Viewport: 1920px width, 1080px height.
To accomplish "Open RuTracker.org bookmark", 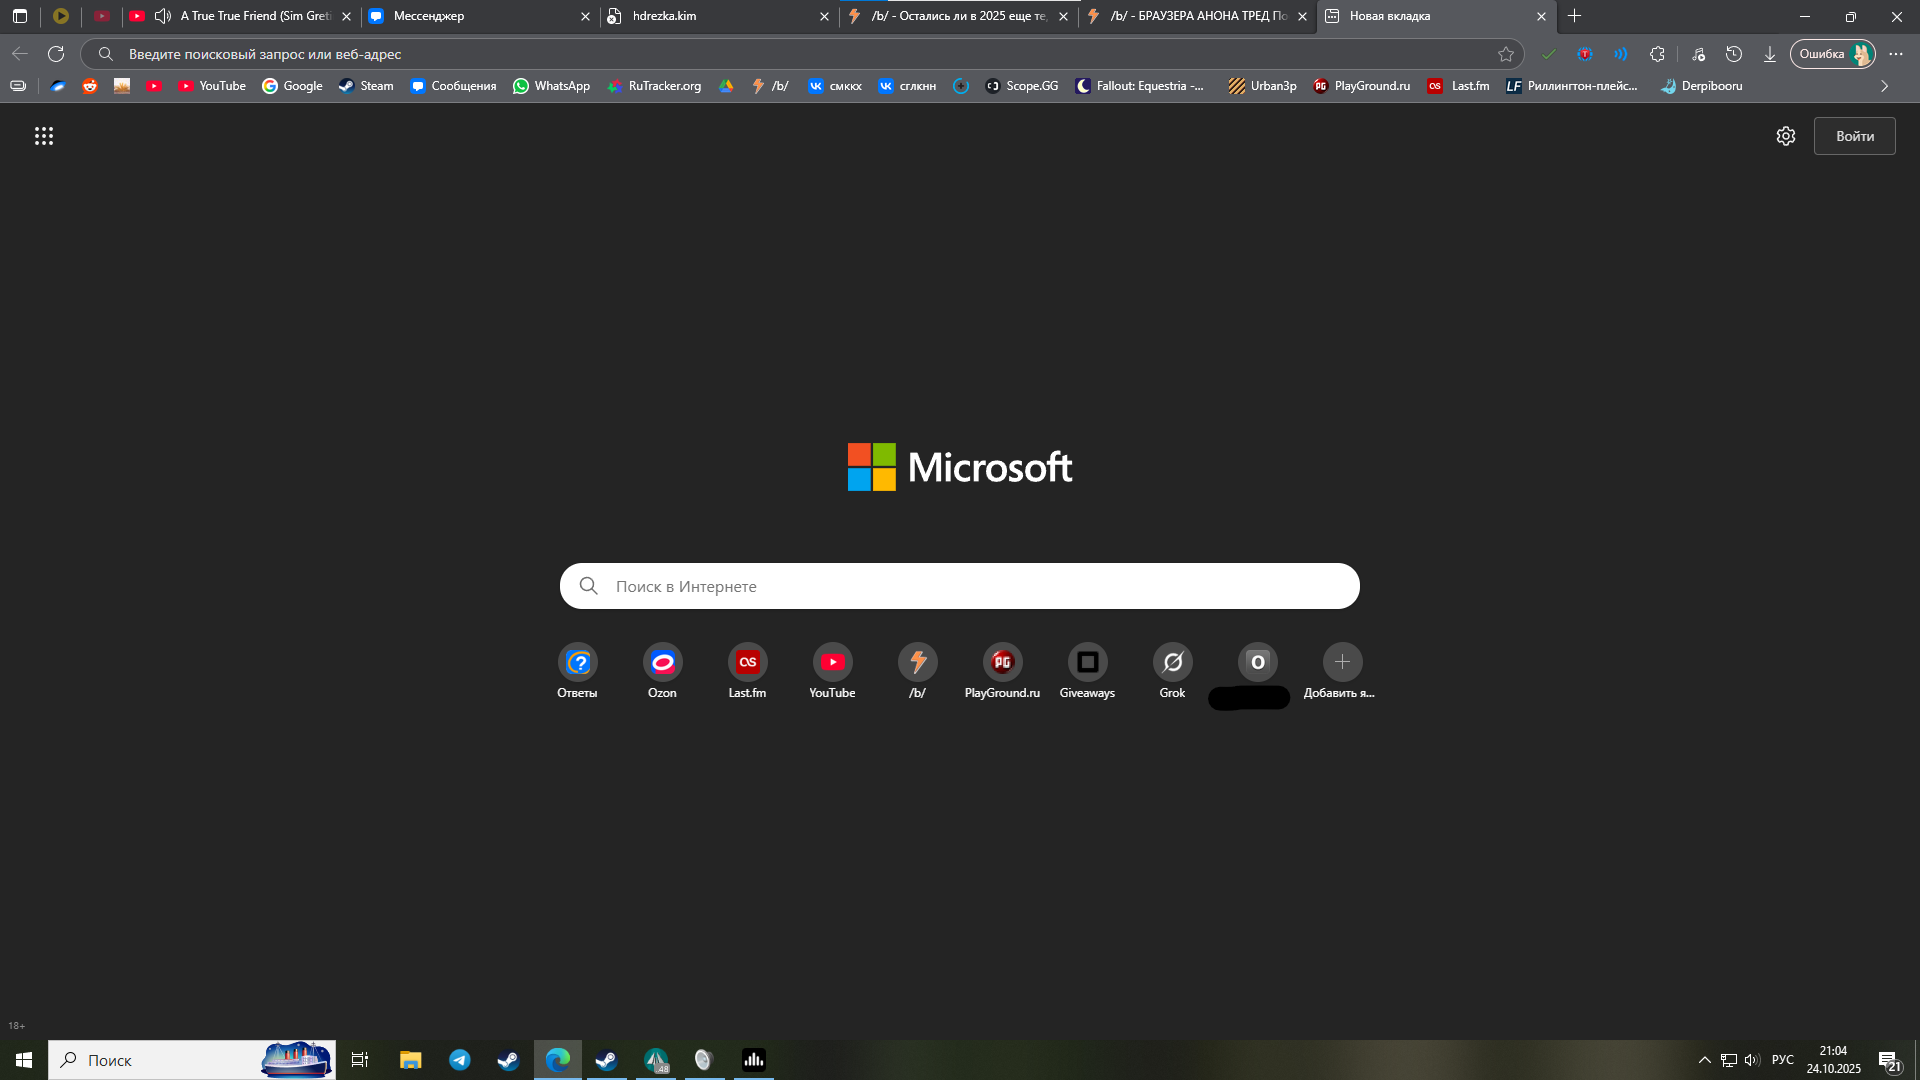I will click(x=654, y=86).
